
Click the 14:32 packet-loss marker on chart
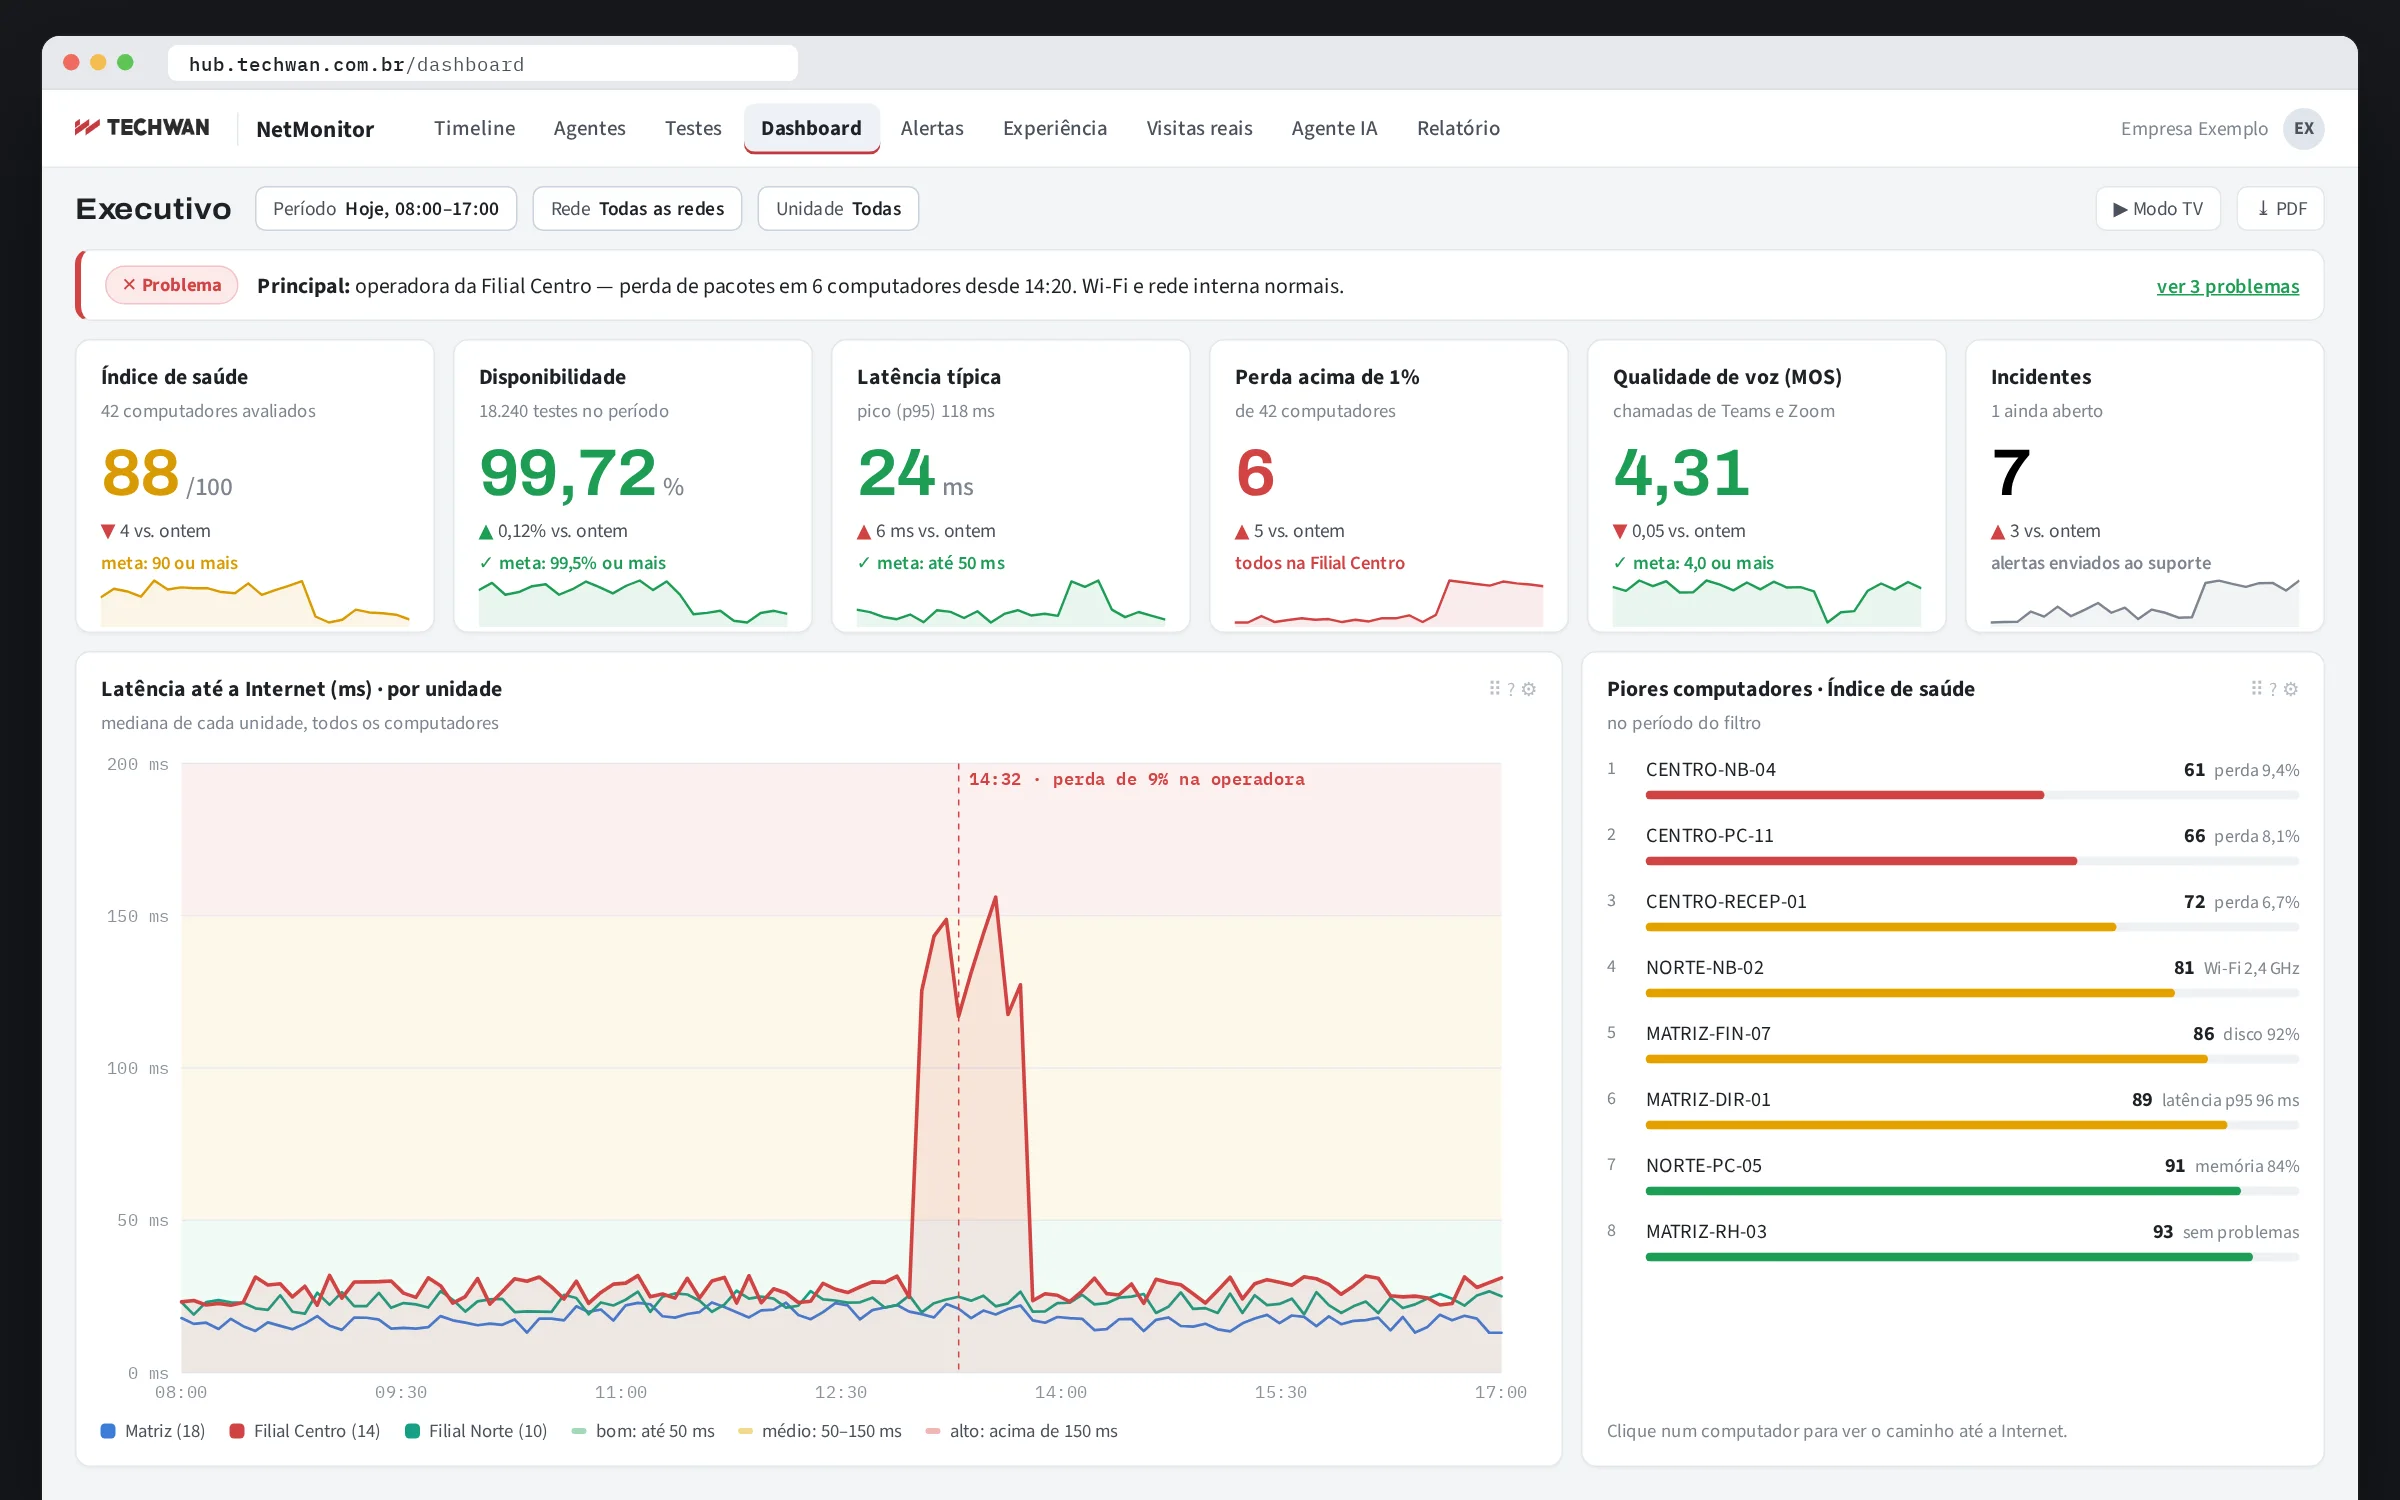1136,779
